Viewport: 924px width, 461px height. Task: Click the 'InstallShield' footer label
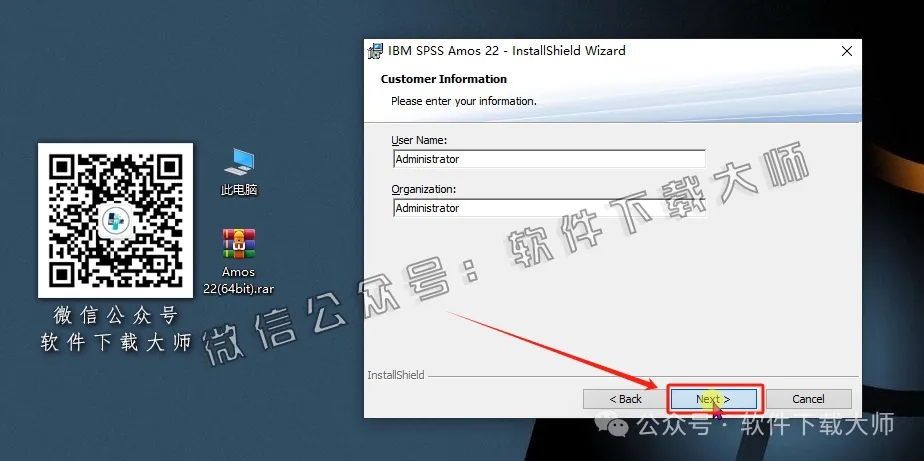tap(395, 375)
